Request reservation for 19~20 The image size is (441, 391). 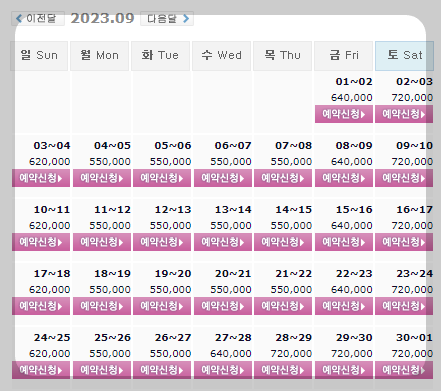click(162, 306)
